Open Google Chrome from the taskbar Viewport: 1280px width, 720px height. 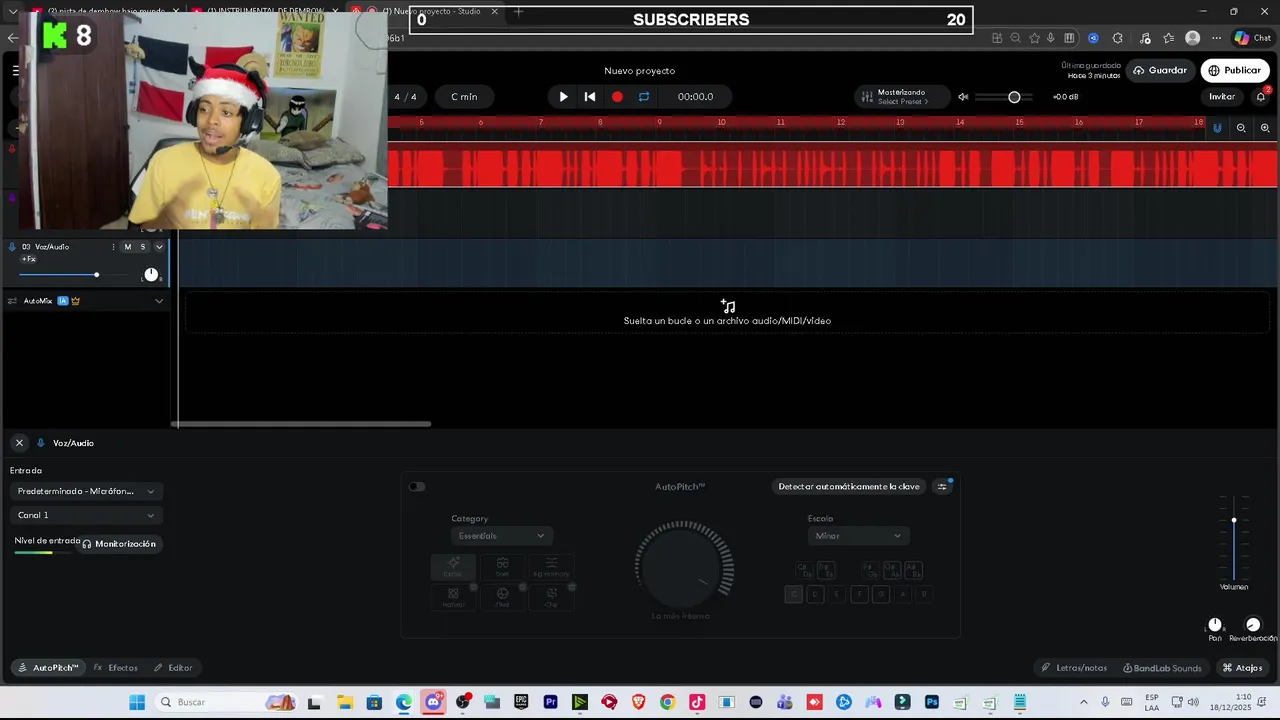tap(667, 702)
